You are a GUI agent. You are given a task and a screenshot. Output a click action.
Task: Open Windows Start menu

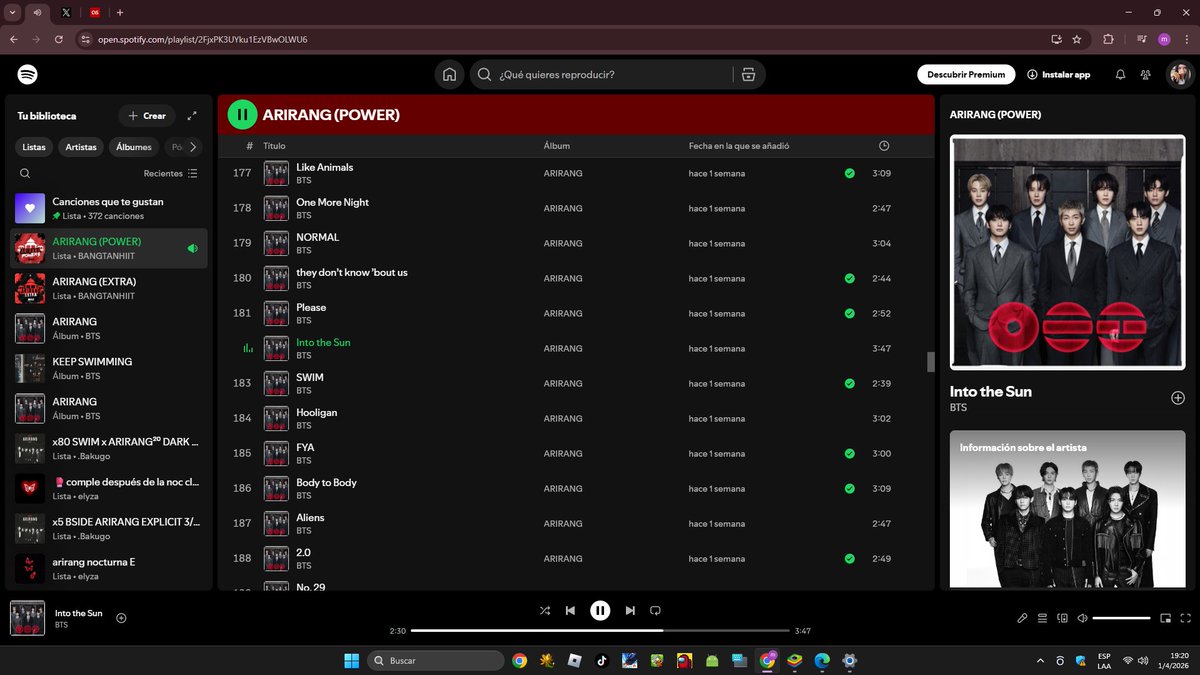tap(352, 660)
